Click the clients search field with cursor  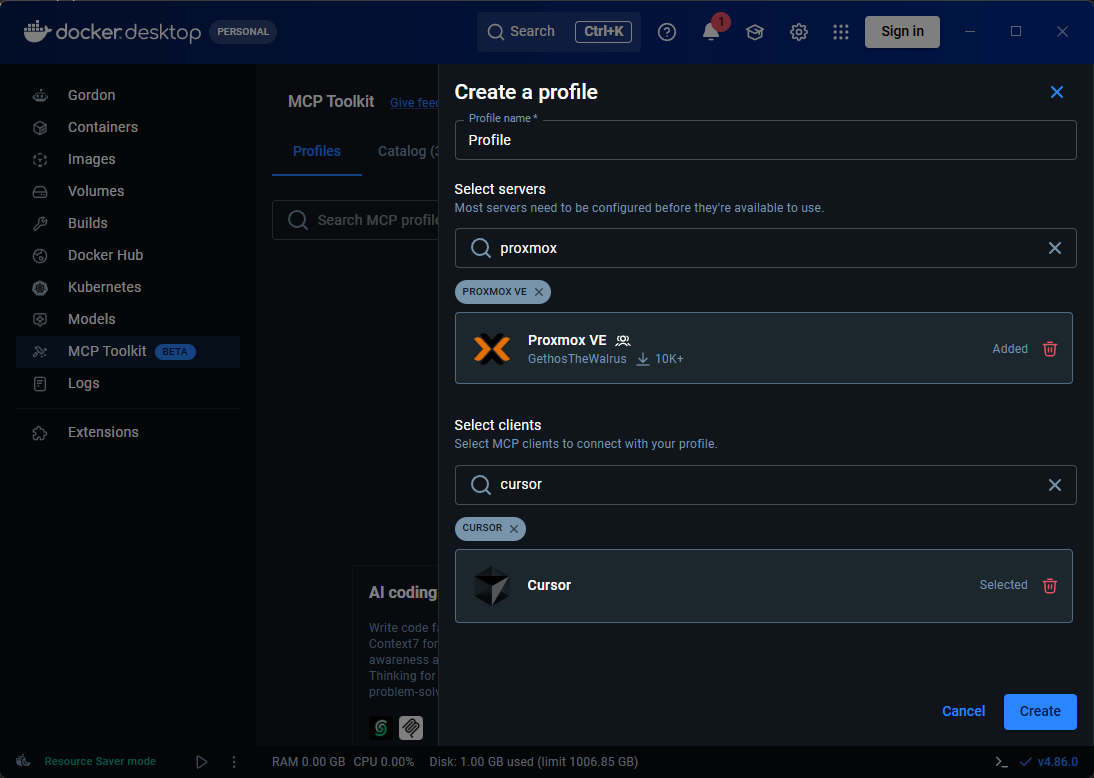765,485
